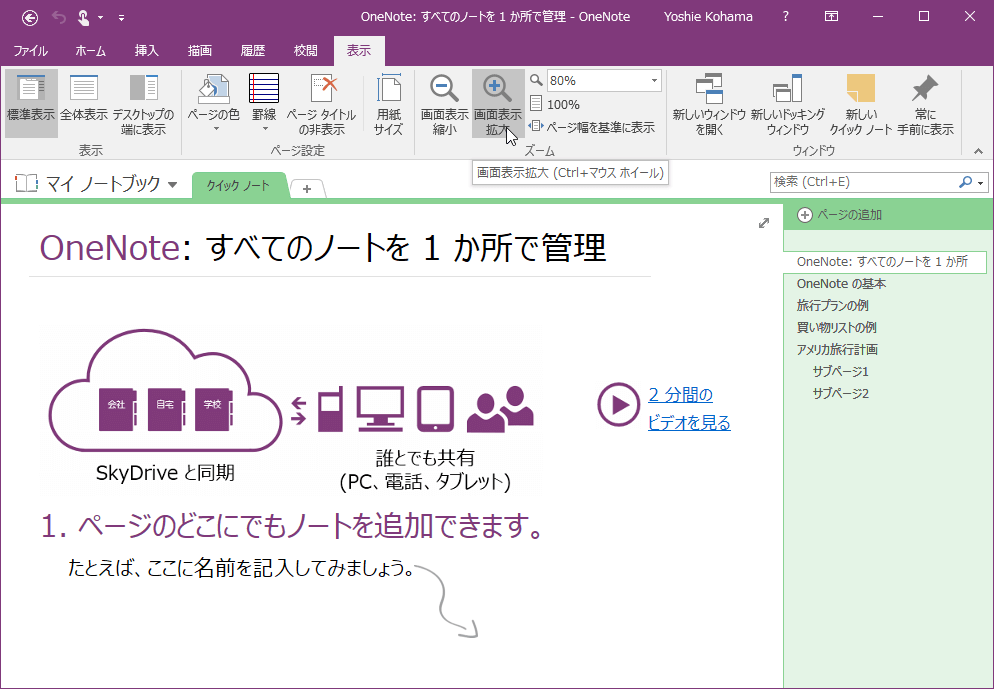Click the page title OneNote heading
This screenshot has width=994, height=689.
[x=323, y=247]
